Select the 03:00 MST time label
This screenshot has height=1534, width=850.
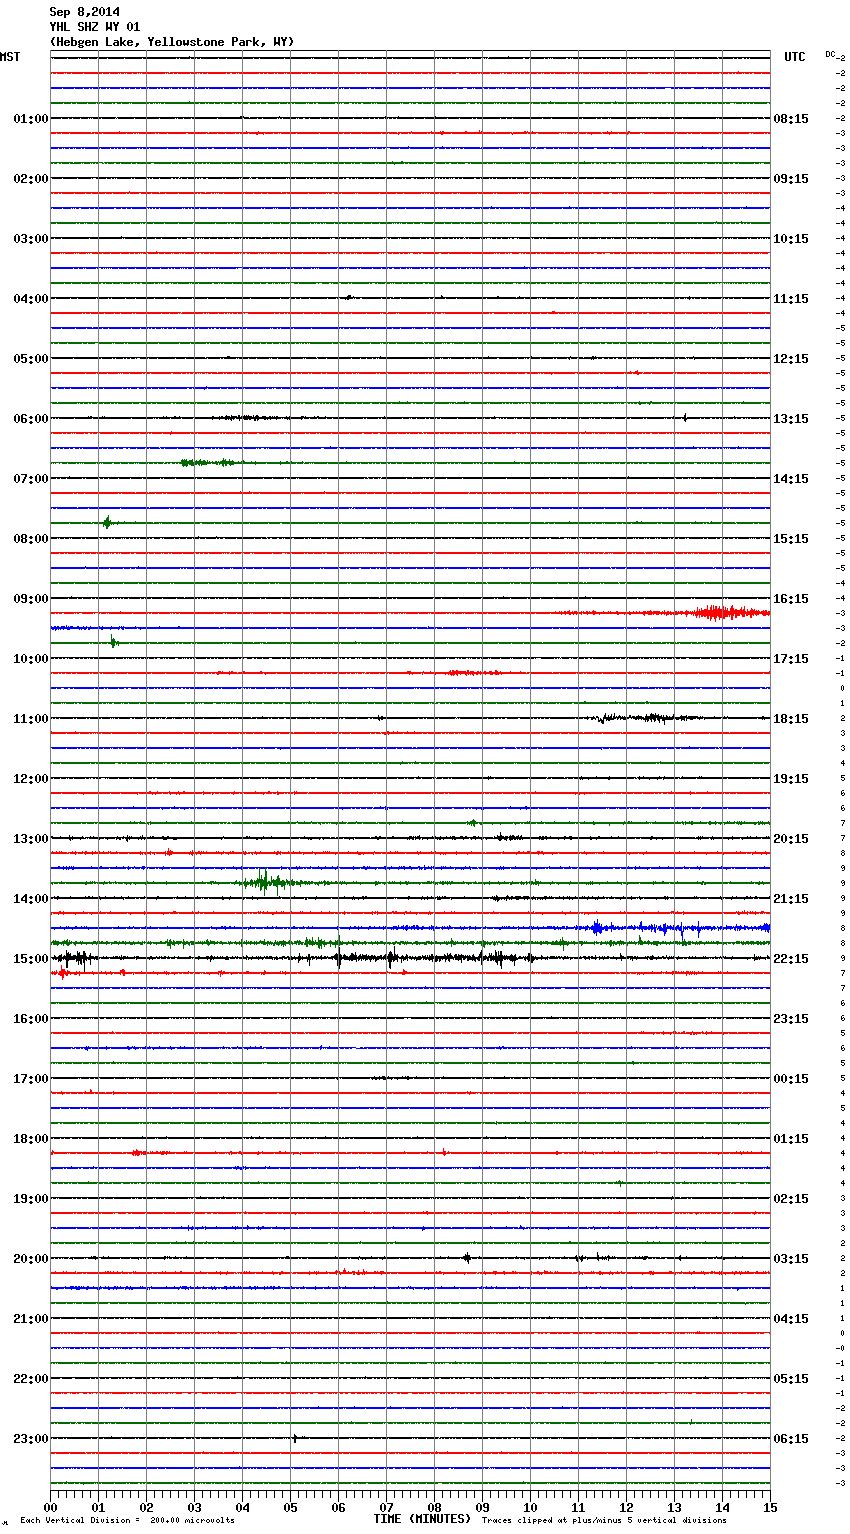[x=30, y=239]
